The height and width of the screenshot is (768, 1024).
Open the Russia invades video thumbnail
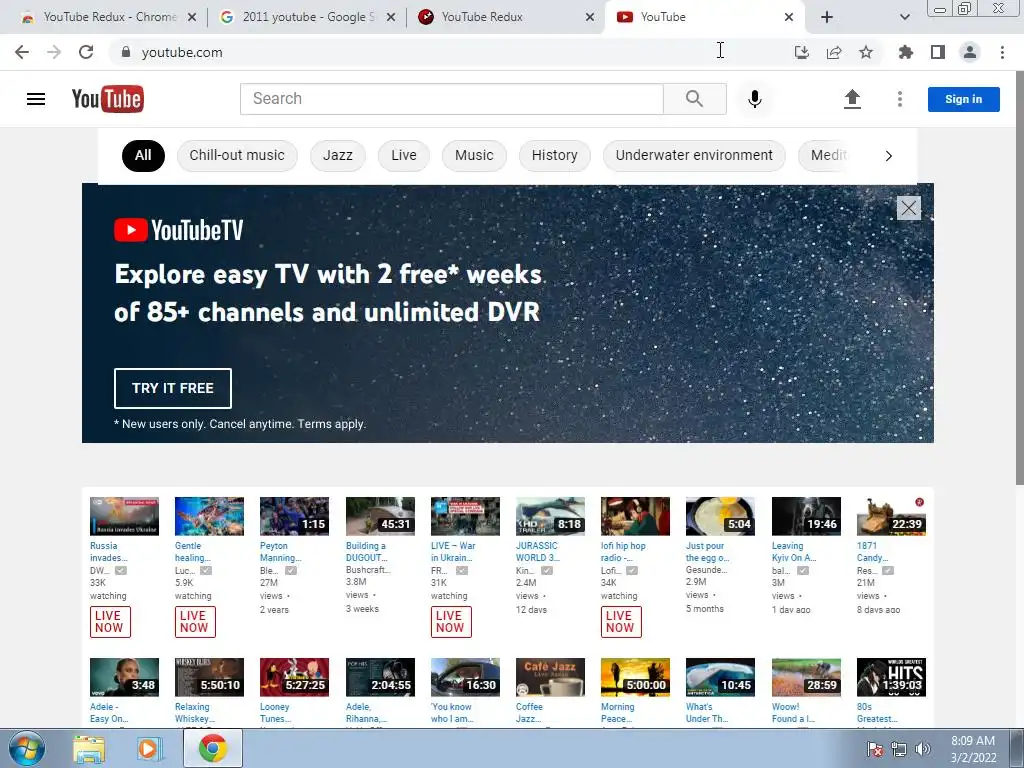click(x=124, y=517)
